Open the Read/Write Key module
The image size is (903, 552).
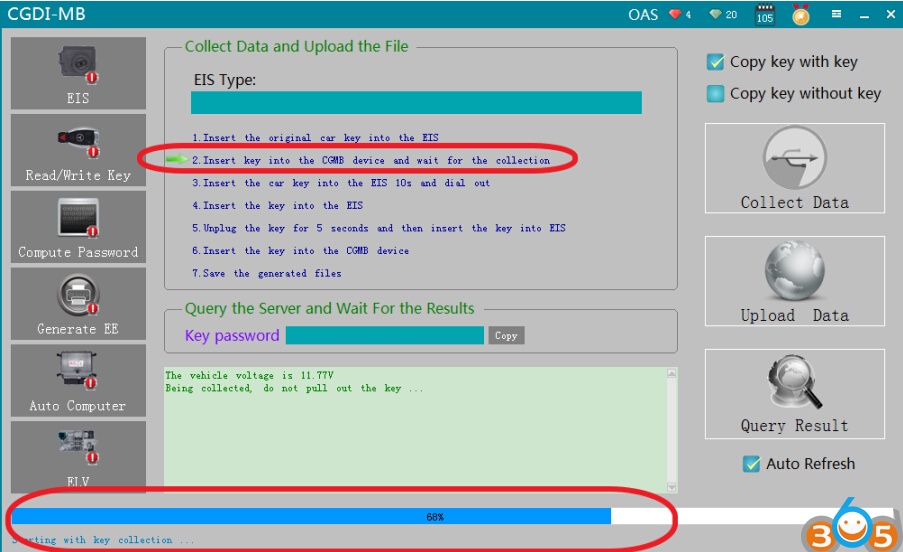78,150
